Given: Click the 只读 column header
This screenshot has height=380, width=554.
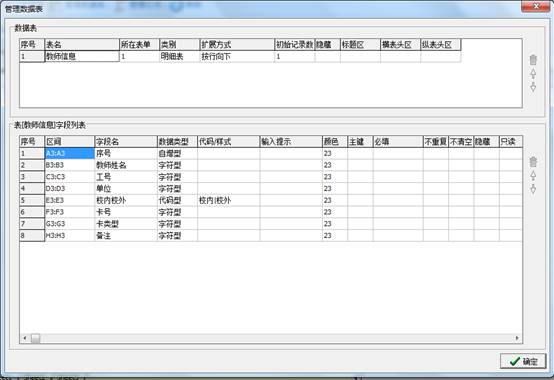Looking at the screenshot, I should 511,142.
